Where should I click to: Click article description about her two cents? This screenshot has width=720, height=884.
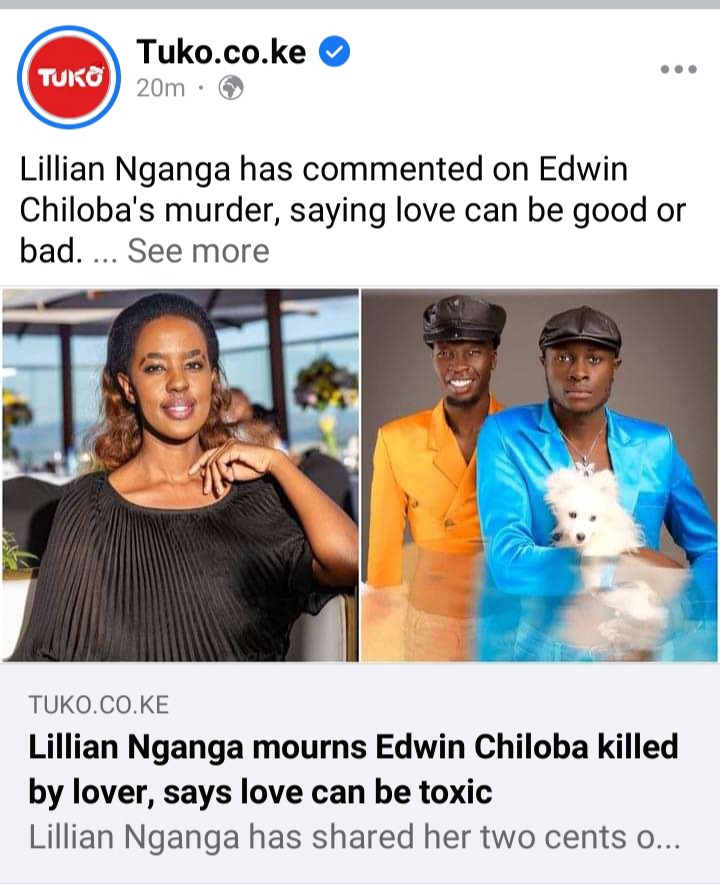pyautogui.click(x=355, y=837)
